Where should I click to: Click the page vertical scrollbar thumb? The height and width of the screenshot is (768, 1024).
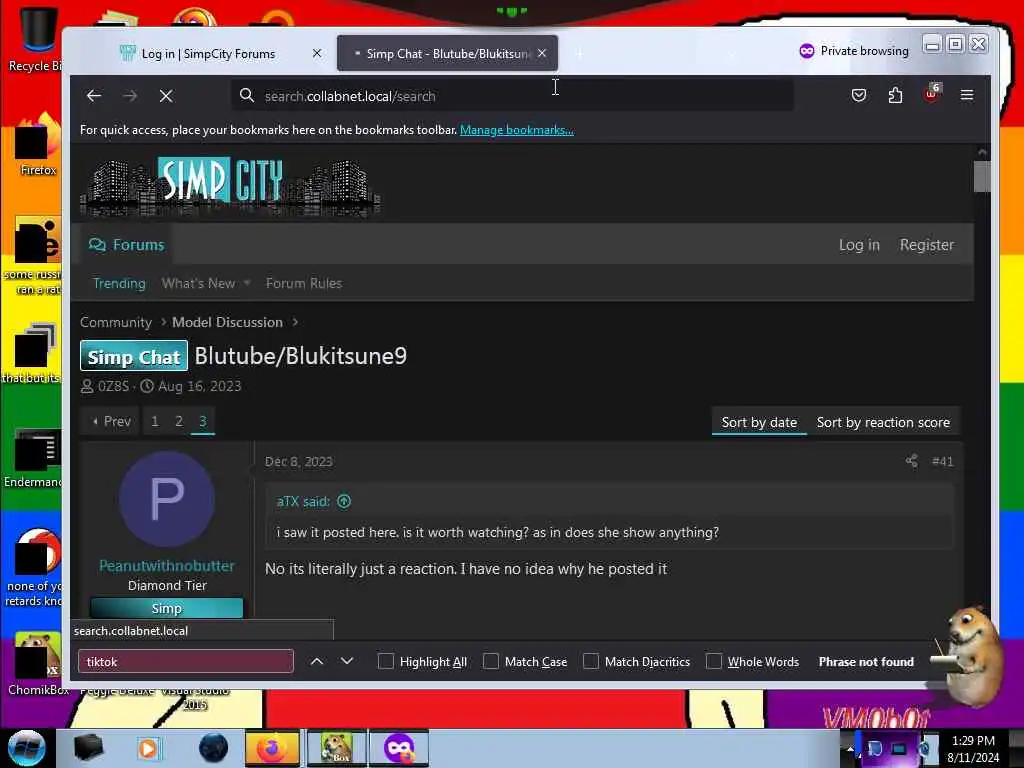982,177
